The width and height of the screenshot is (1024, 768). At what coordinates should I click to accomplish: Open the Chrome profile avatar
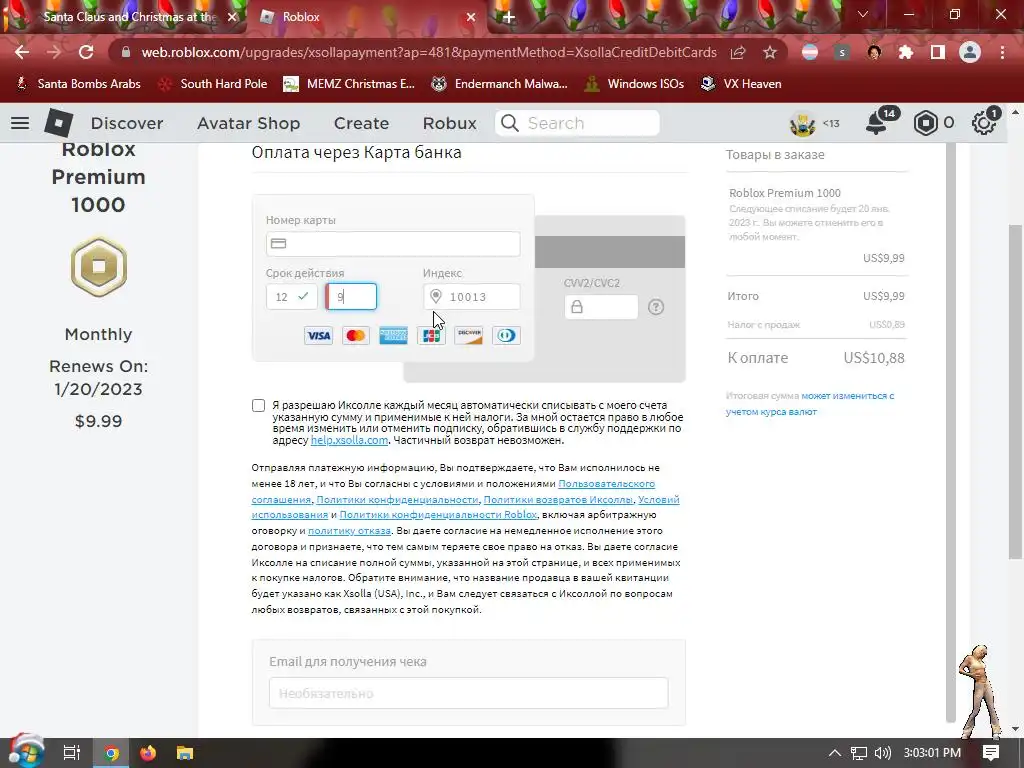click(x=970, y=52)
